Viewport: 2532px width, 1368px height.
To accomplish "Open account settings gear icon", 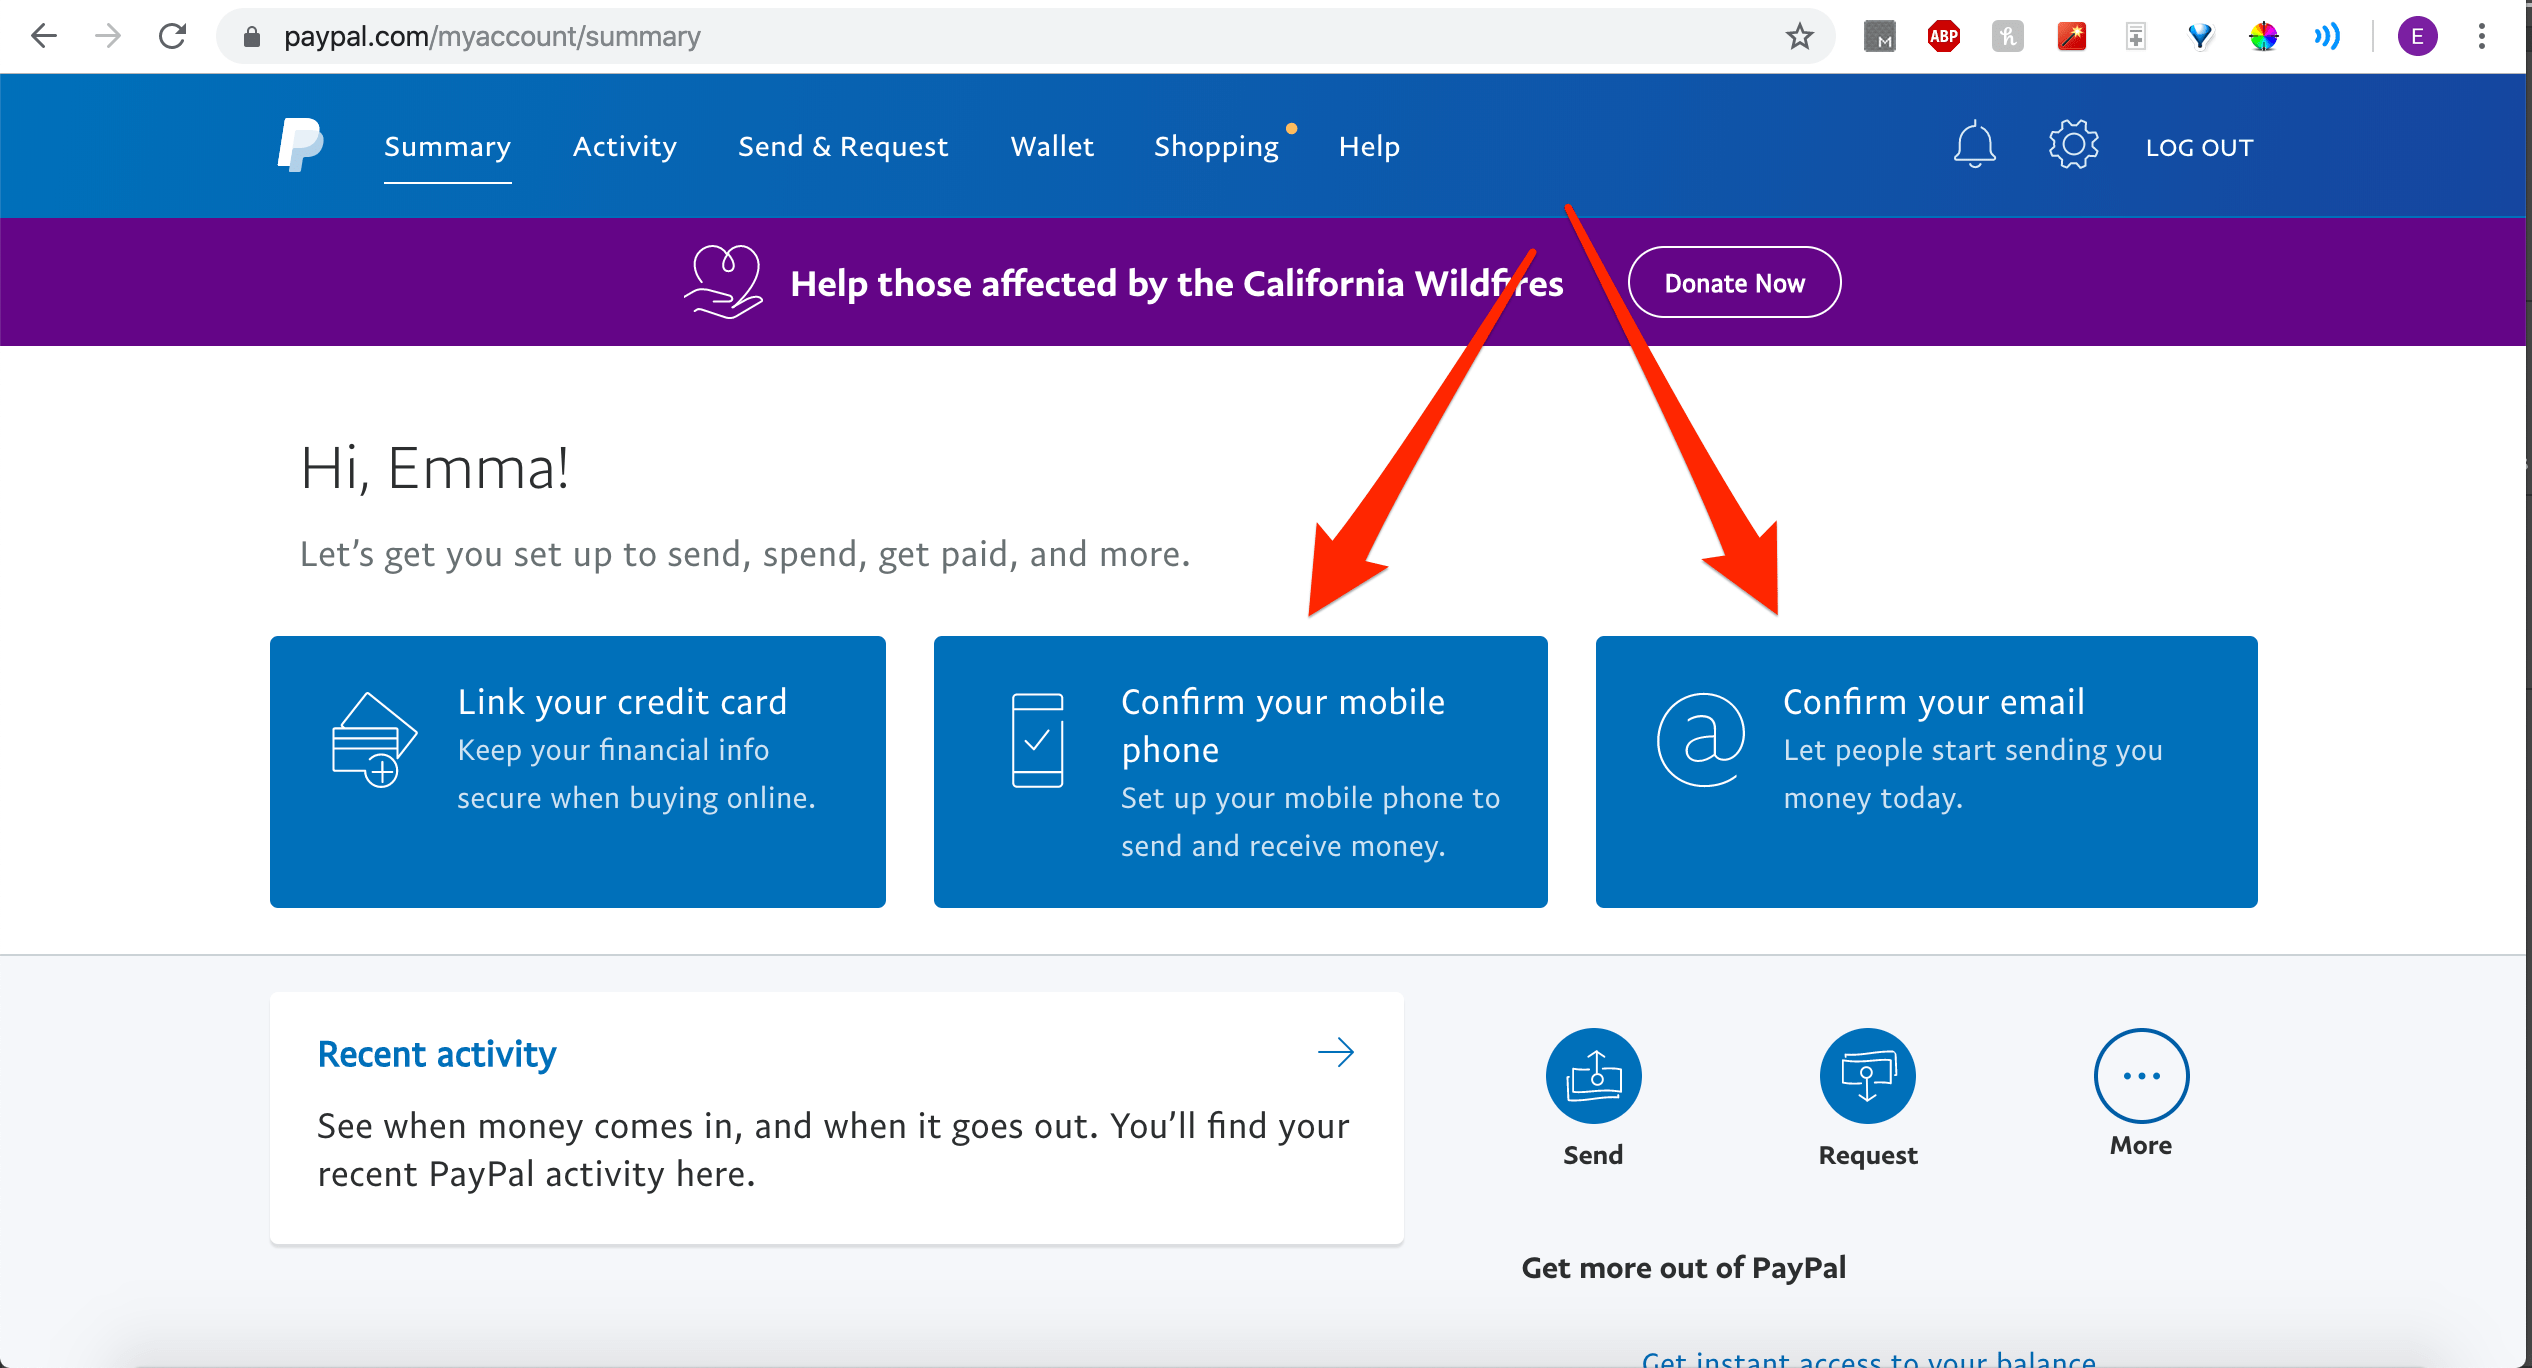I will 2073,146.
